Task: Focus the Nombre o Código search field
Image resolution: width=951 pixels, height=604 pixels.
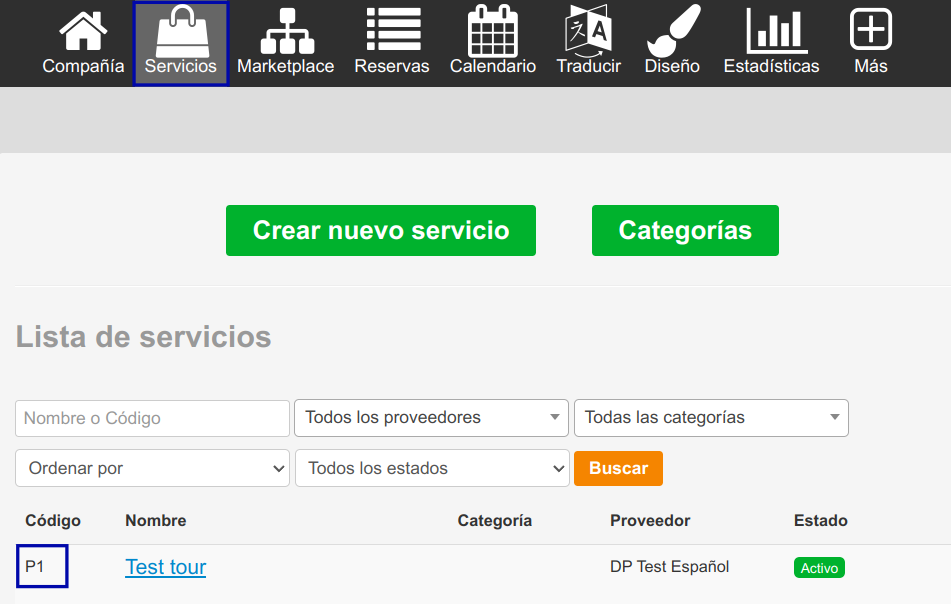Action: [x=152, y=418]
